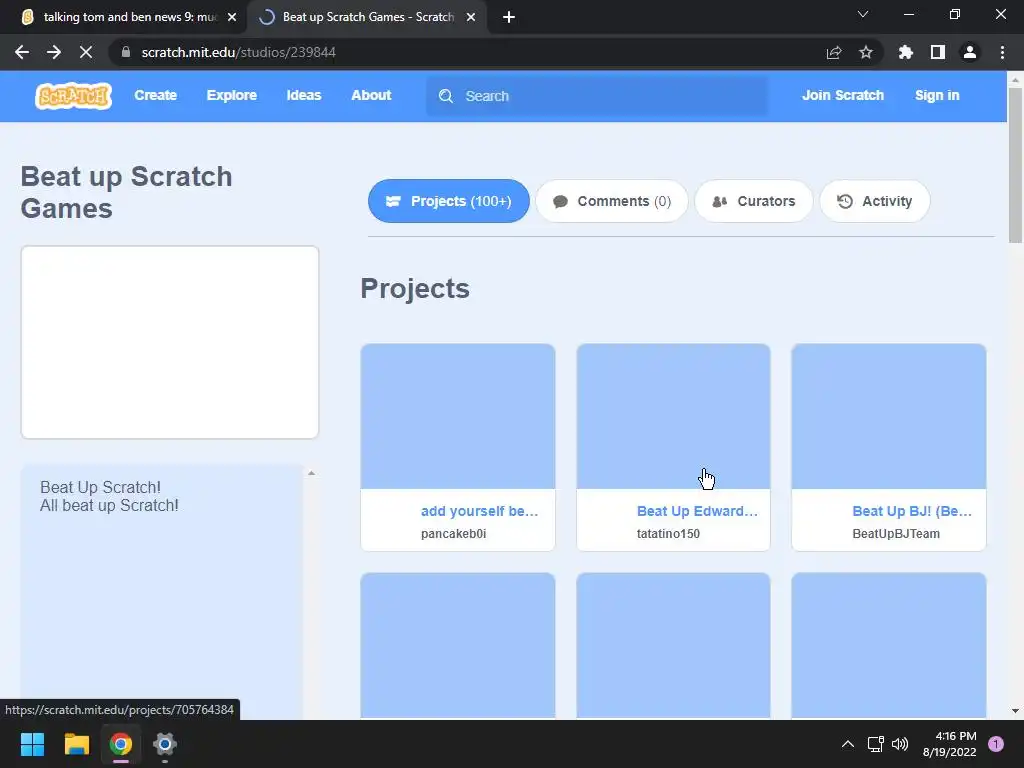Open the Windows Start menu

32,744
